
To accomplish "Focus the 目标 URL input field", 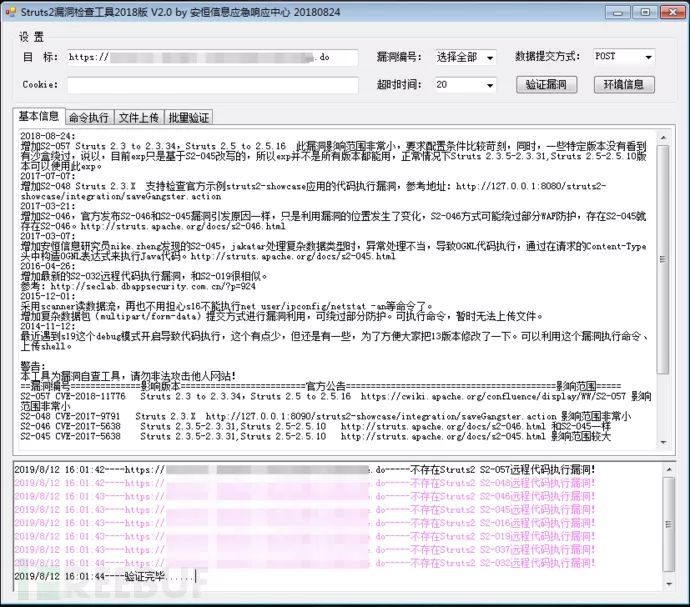I will 213,57.
